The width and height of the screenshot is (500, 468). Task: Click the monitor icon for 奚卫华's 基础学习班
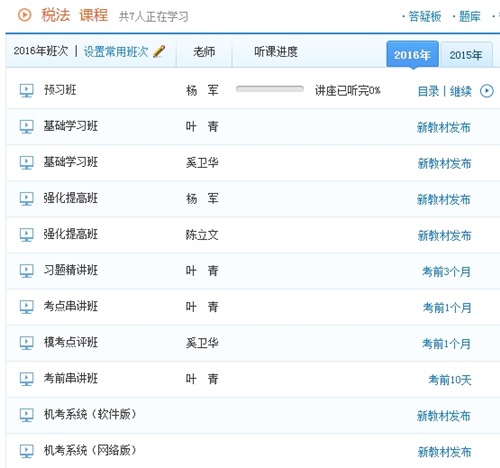[x=26, y=162]
